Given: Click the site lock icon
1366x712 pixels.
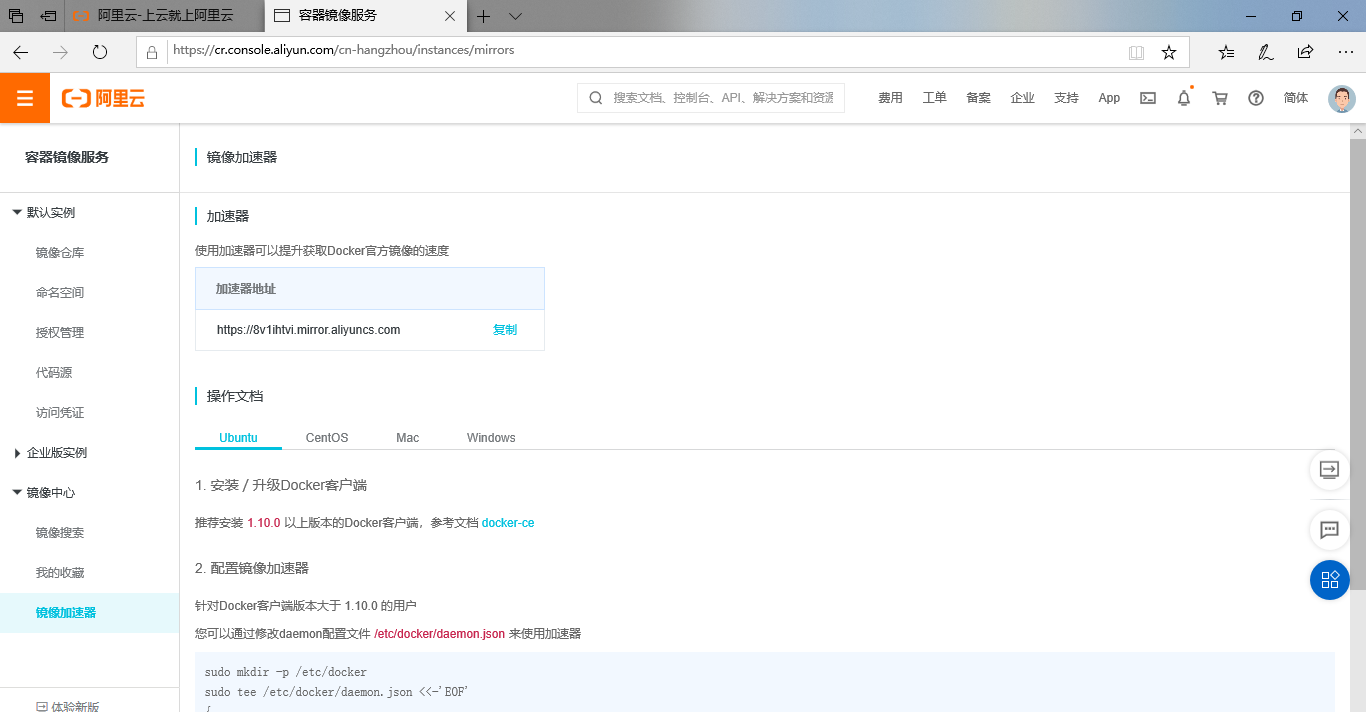Looking at the screenshot, I should pyautogui.click(x=152, y=52).
